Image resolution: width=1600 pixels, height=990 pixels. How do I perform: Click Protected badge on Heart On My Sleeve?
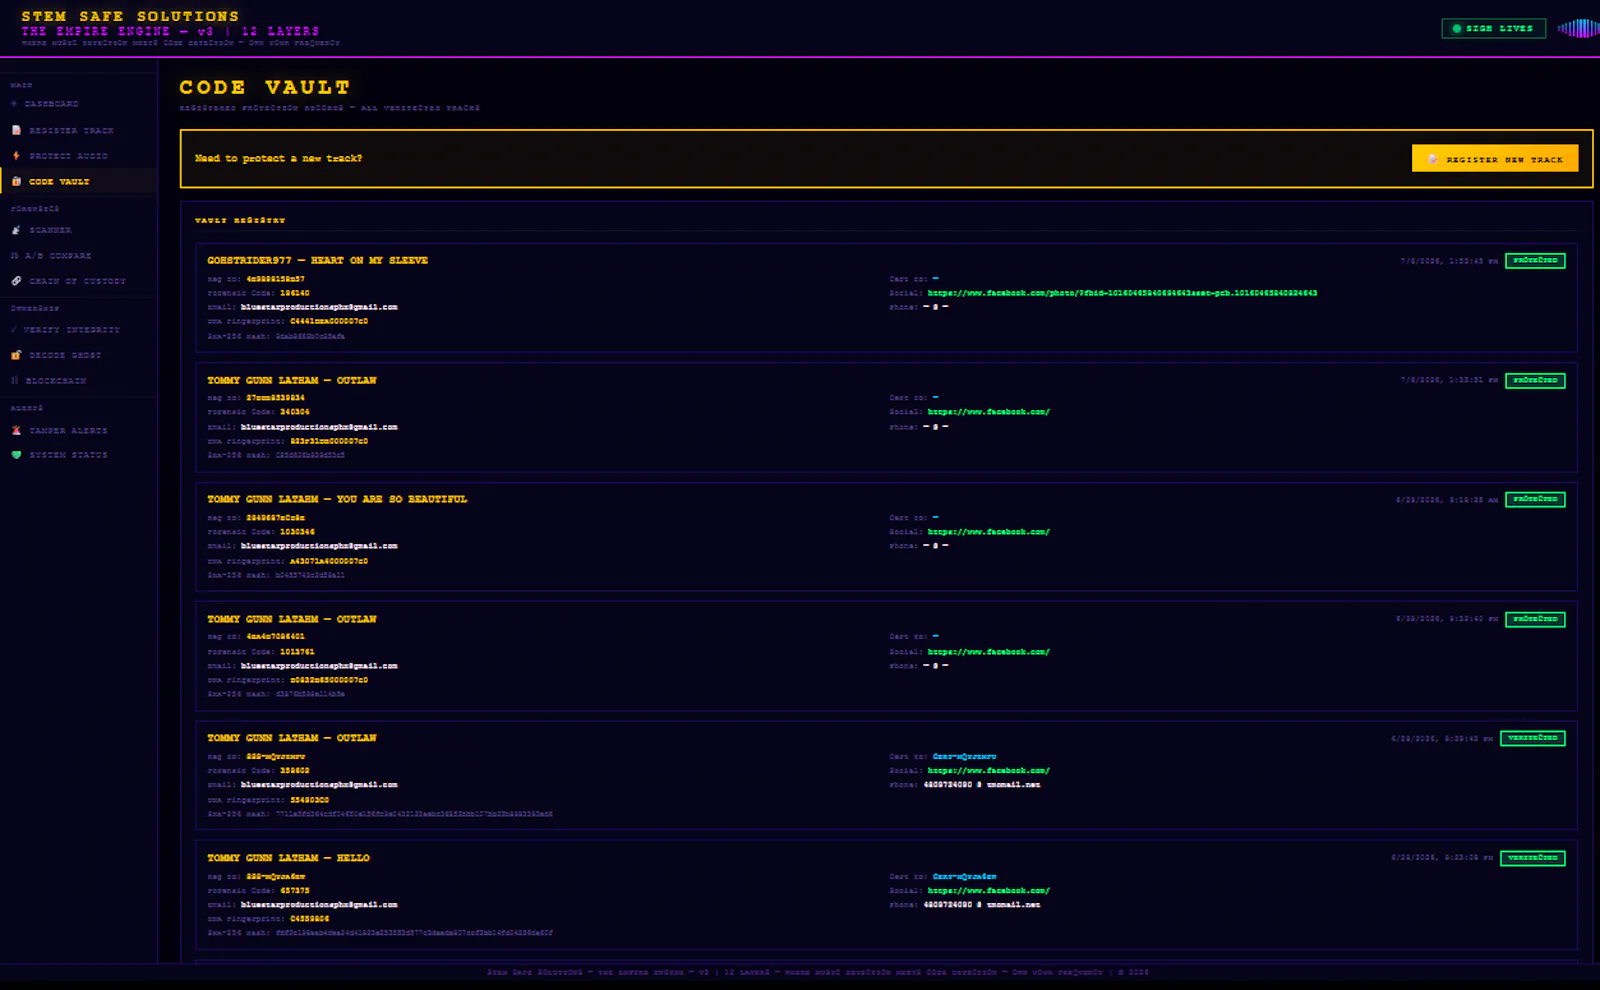1535,260
